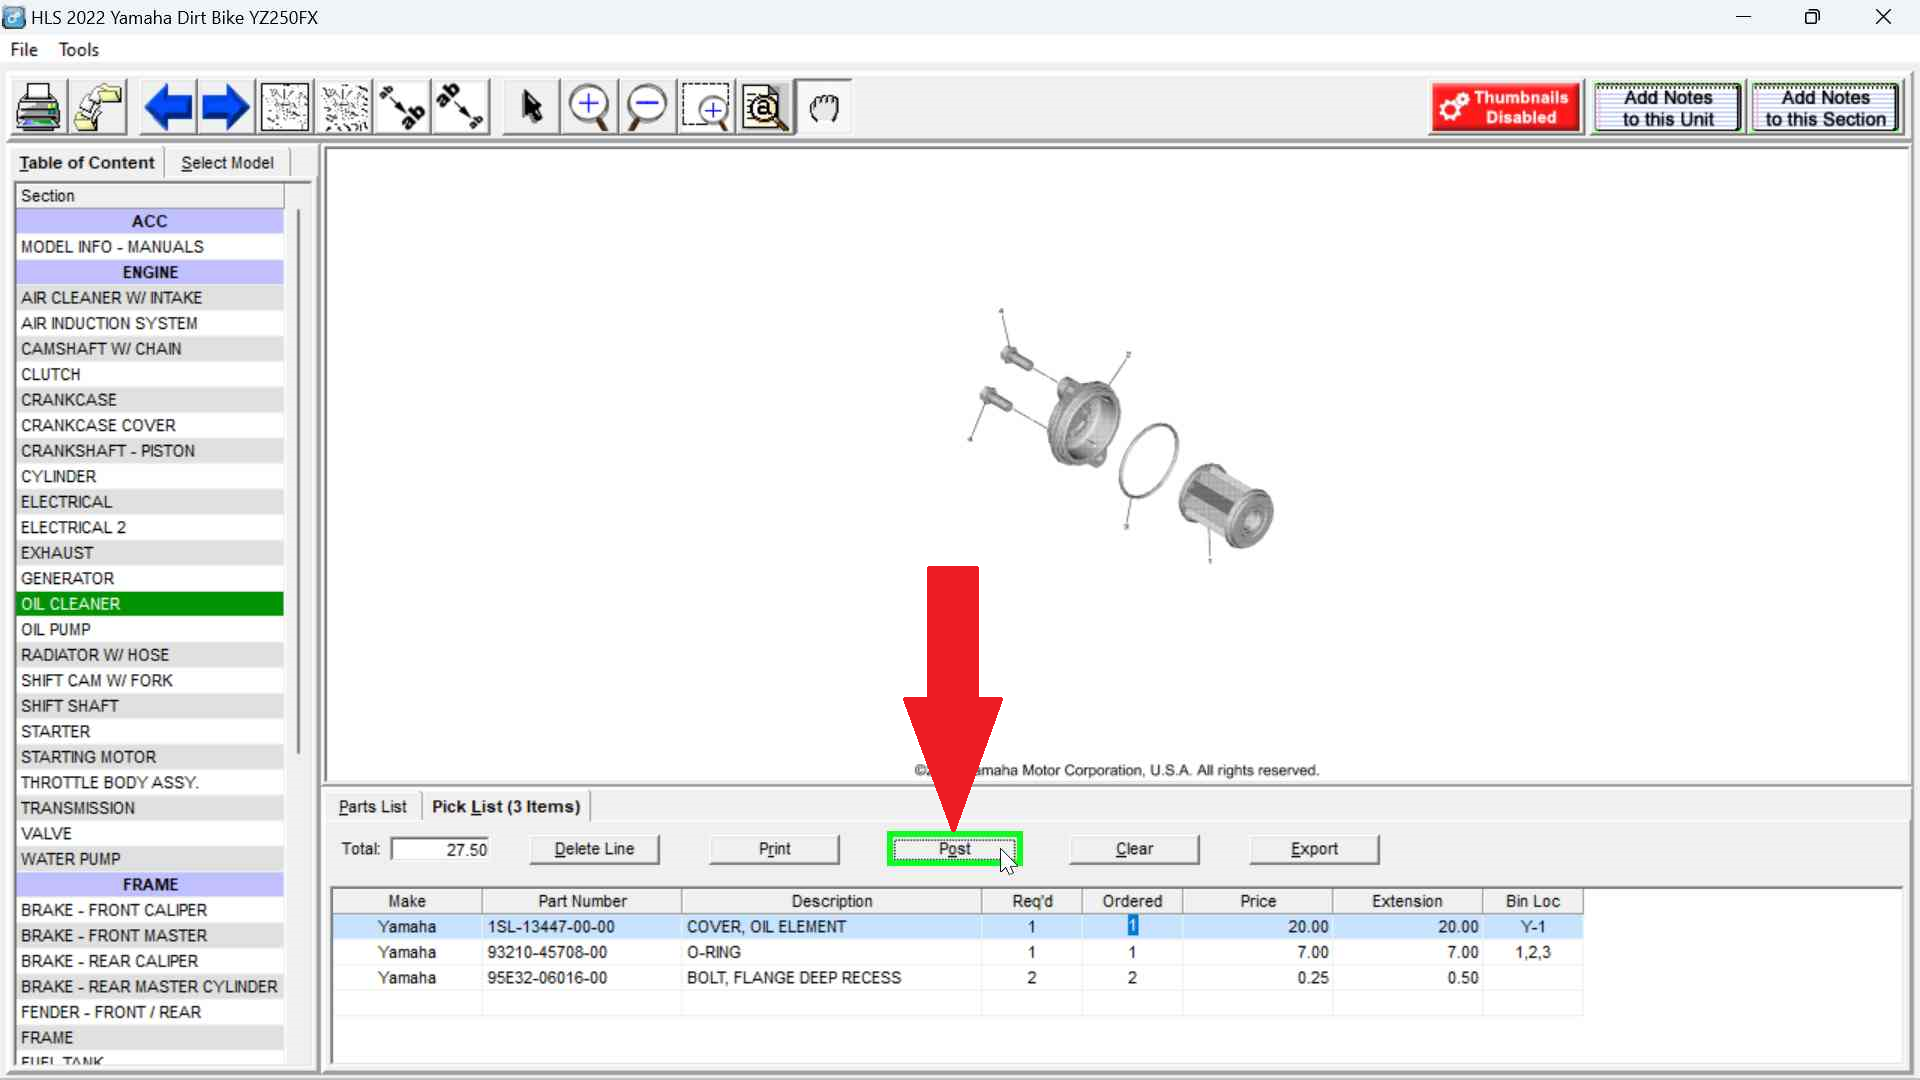Switch to the Parts List tab
1920x1080 pixels.
click(372, 807)
